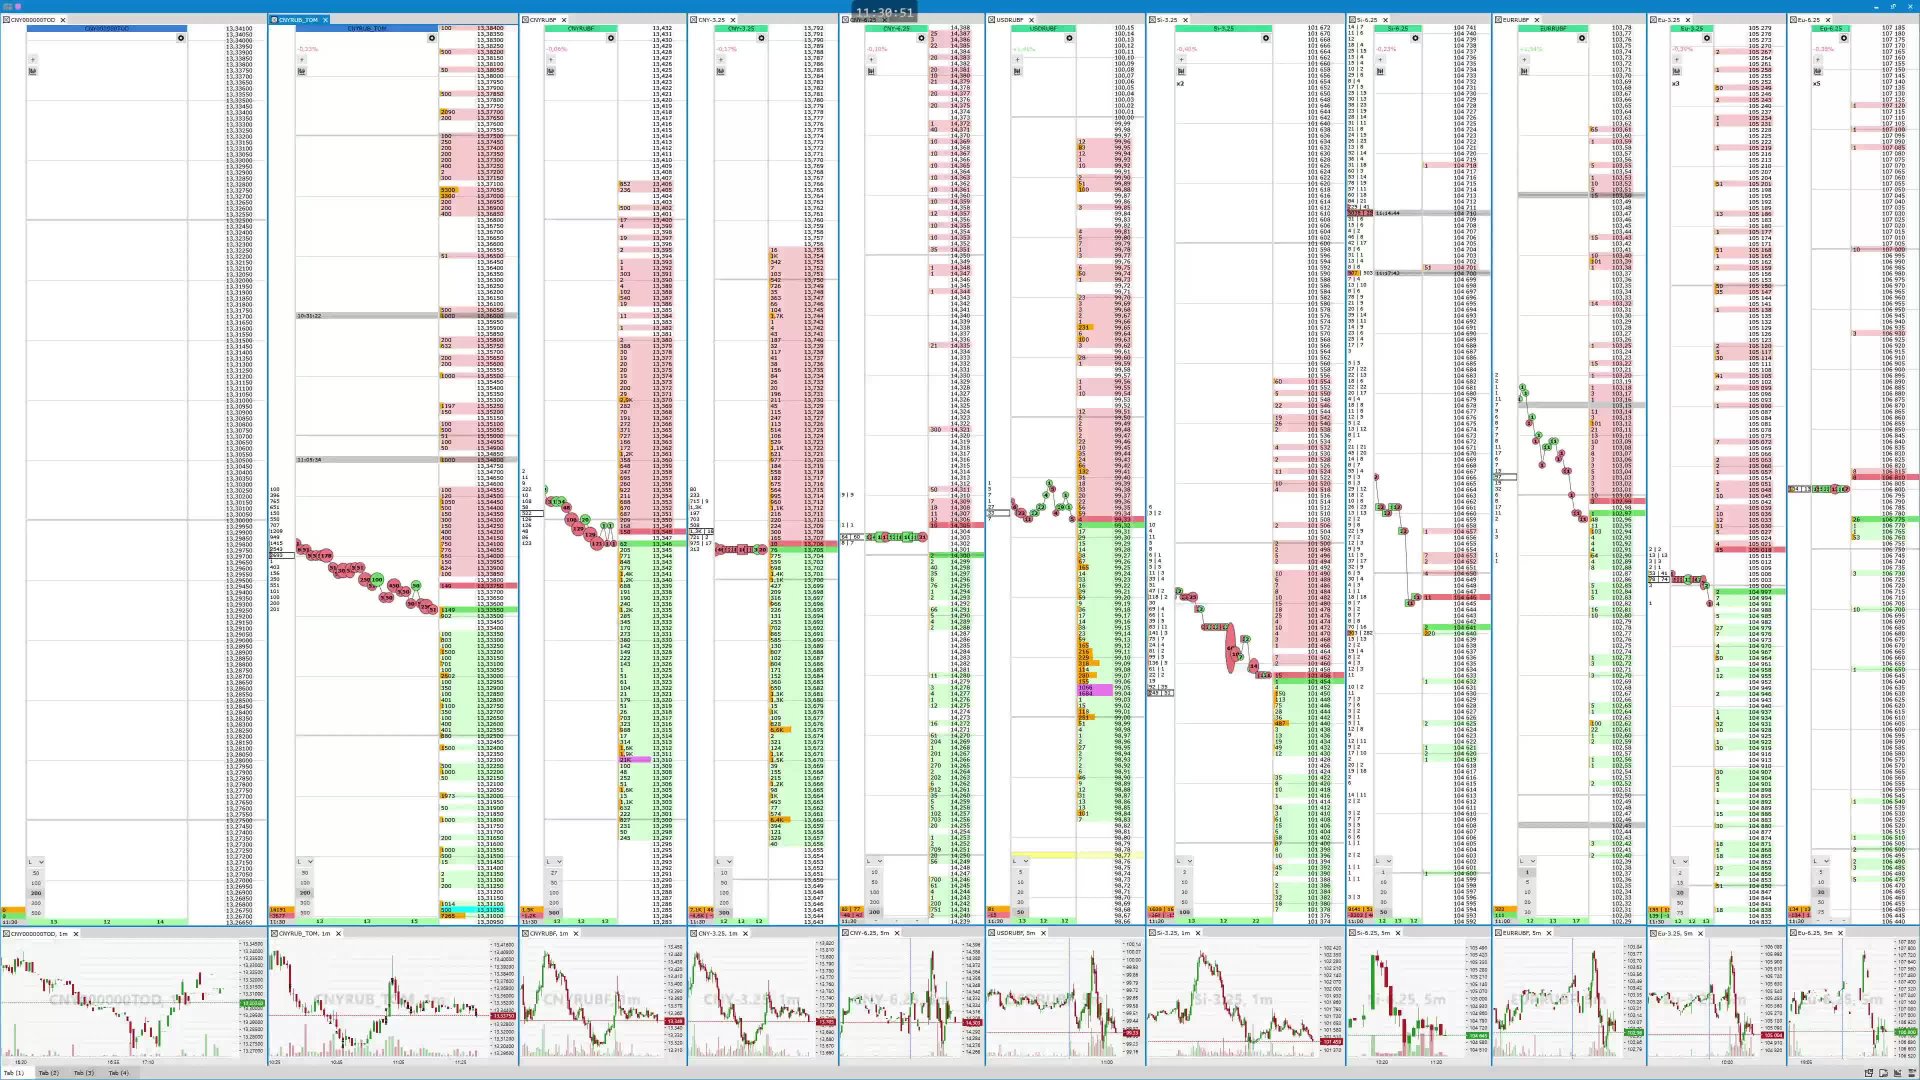Viewport: 1920px width, 1080px height.
Task: Click the yellow highlighted price row in USDRUBF
Action: [x=1060, y=855]
